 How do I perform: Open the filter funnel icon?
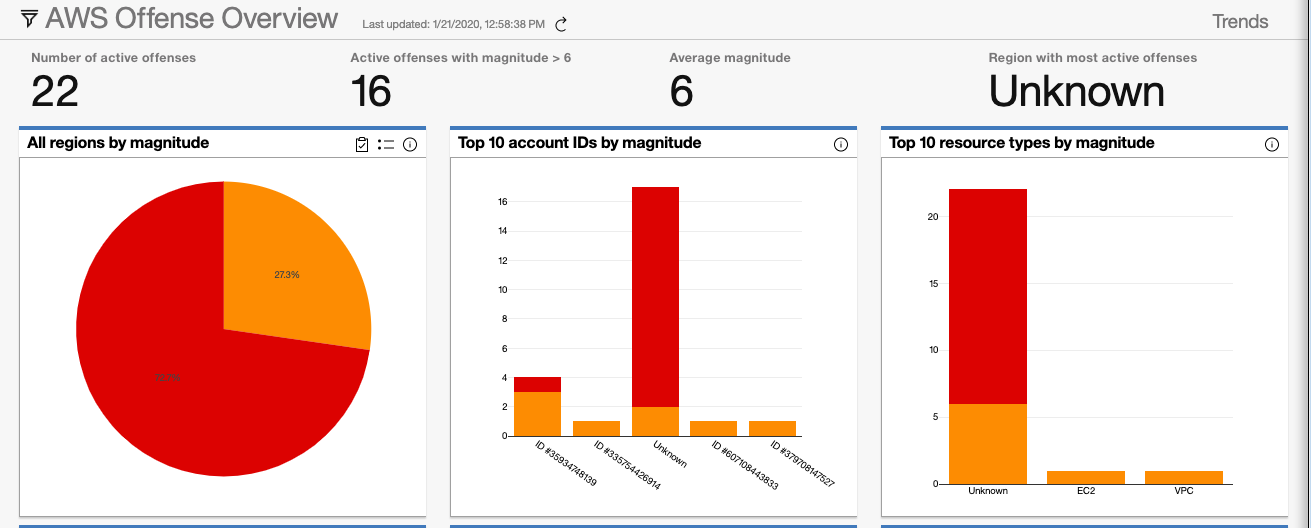[29, 19]
